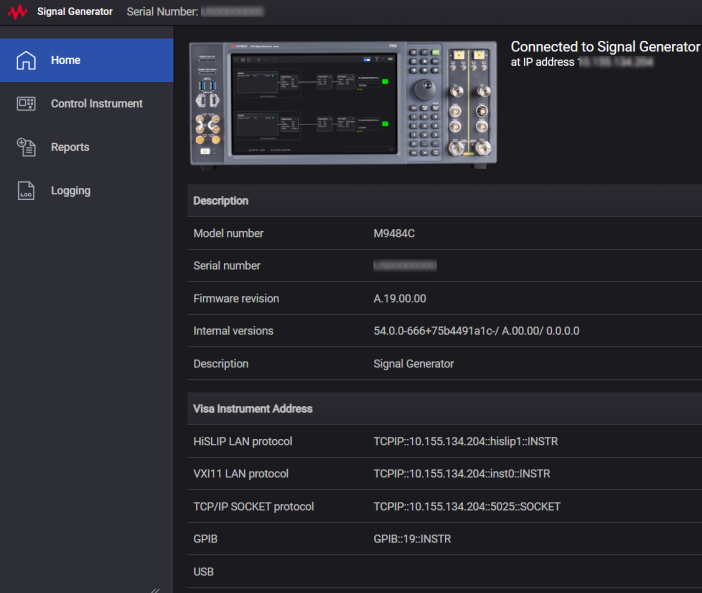Select the 54.0.0-666+75b4491a1c version string
This screenshot has width=702, height=593.
tap(476, 331)
